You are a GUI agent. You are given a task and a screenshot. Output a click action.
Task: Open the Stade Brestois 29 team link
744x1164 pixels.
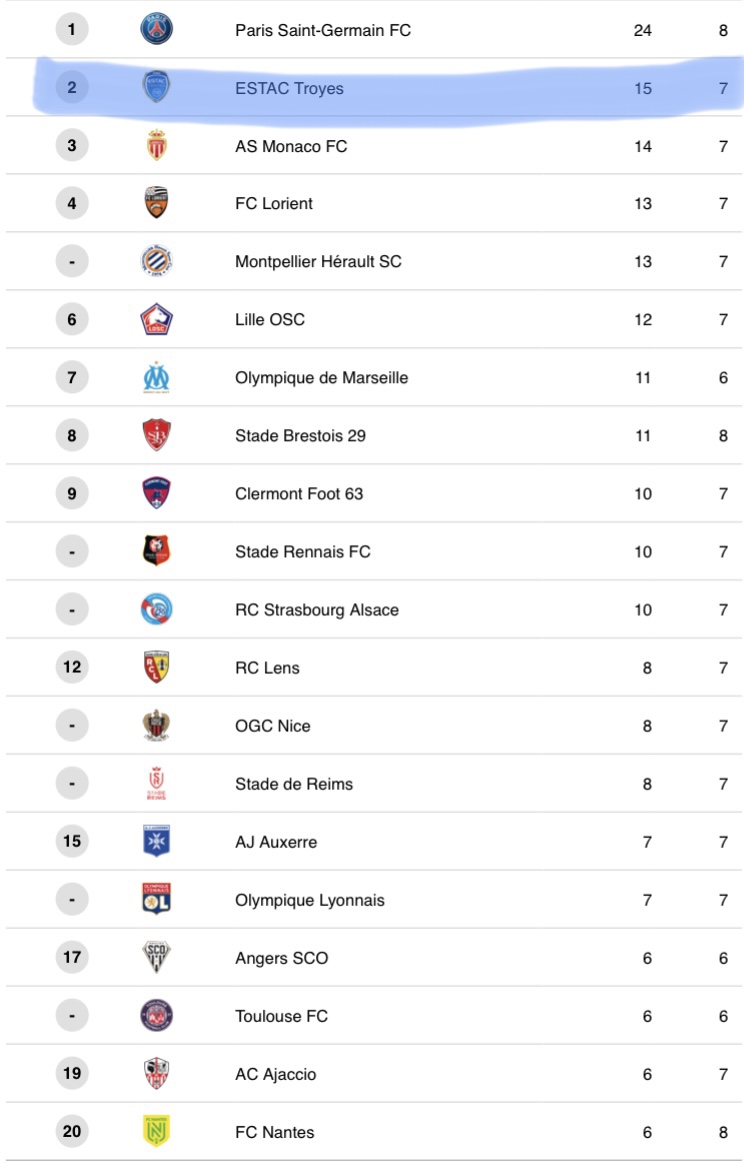pos(300,436)
